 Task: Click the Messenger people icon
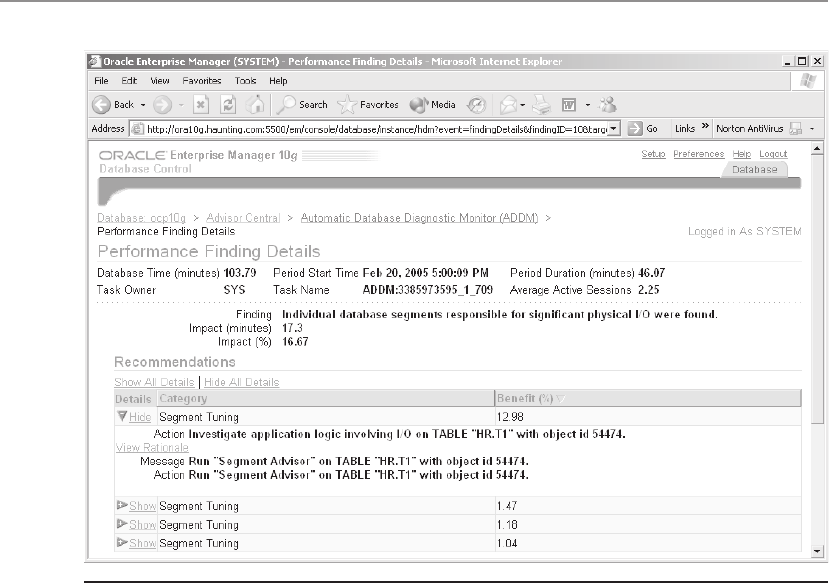pyautogui.click(x=607, y=105)
